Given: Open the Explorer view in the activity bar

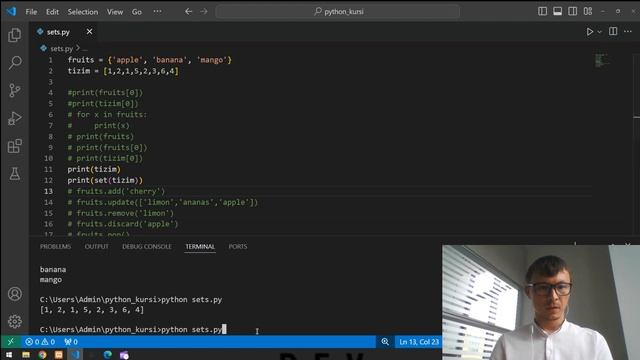Looking at the screenshot, I should click(x=15, y=35).
